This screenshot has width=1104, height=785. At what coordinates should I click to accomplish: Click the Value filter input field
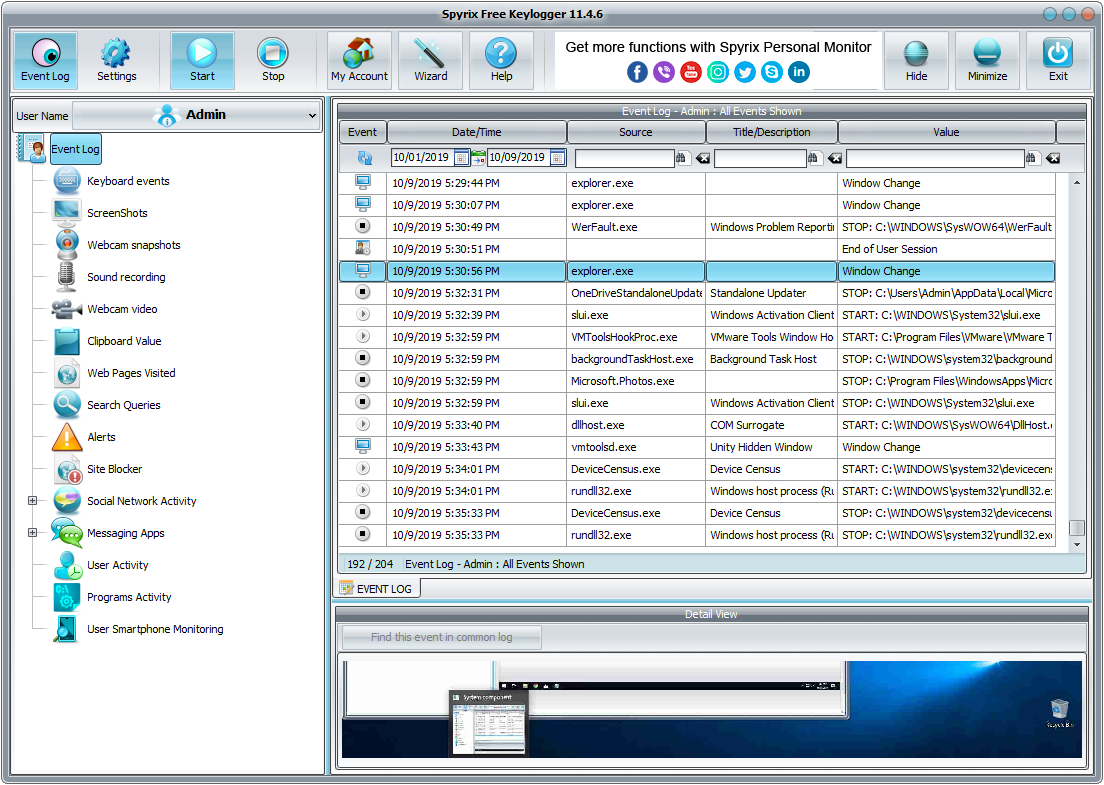(x=935, y=158)
